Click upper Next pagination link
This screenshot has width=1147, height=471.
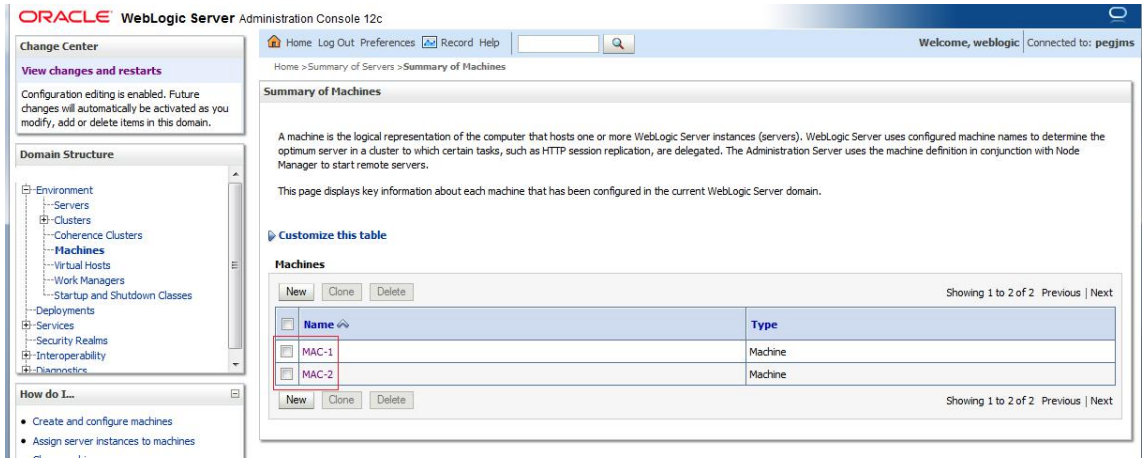[x=1102, y=293]
